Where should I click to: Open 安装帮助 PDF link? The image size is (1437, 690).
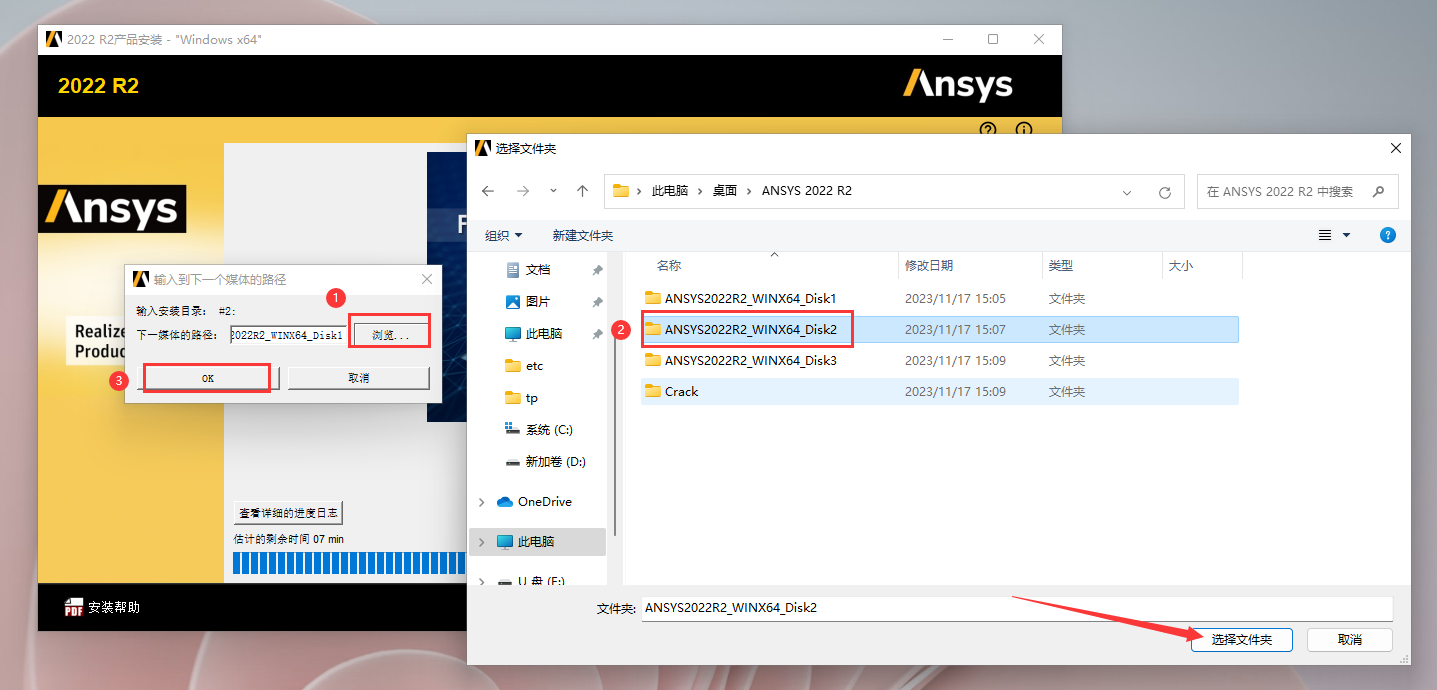(114, 608)
